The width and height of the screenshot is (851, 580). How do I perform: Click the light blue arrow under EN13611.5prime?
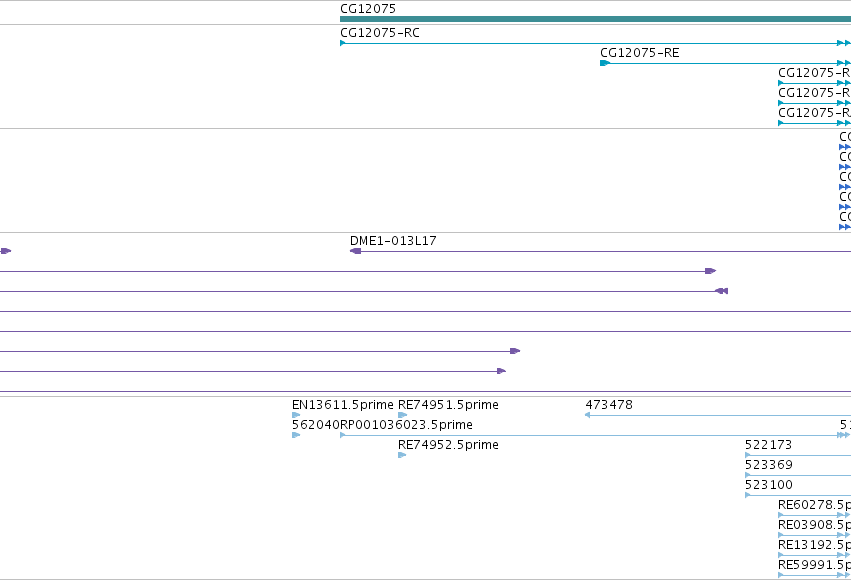click(296, 415)
